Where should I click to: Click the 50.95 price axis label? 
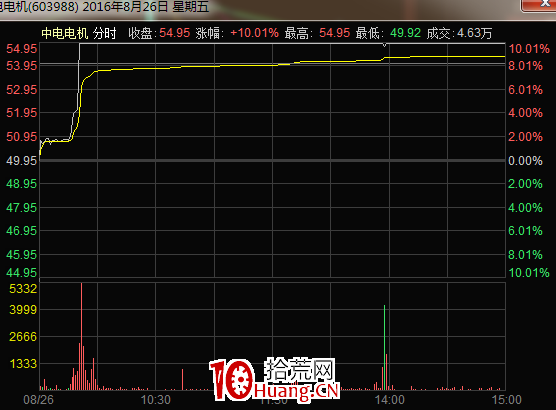[22, 137]
